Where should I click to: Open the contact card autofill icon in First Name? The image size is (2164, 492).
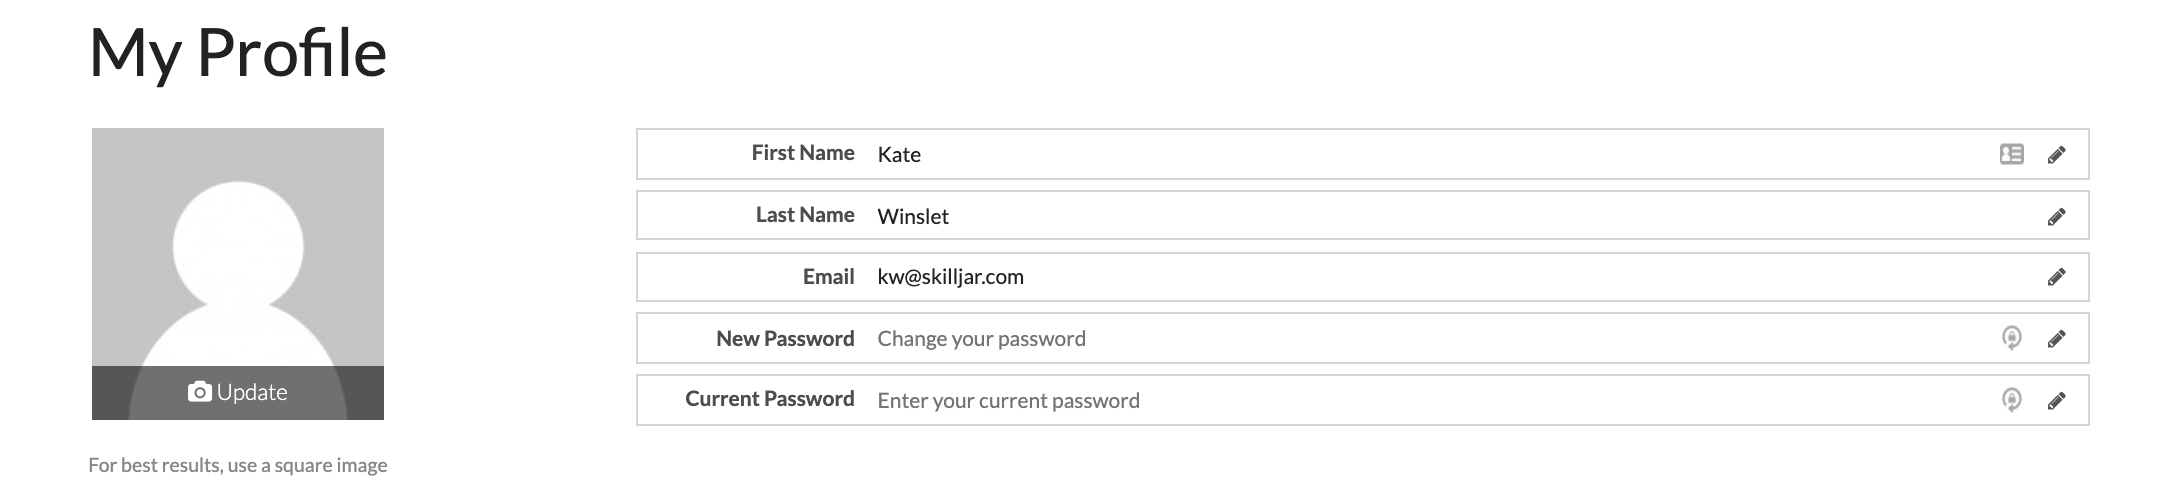2011,154
